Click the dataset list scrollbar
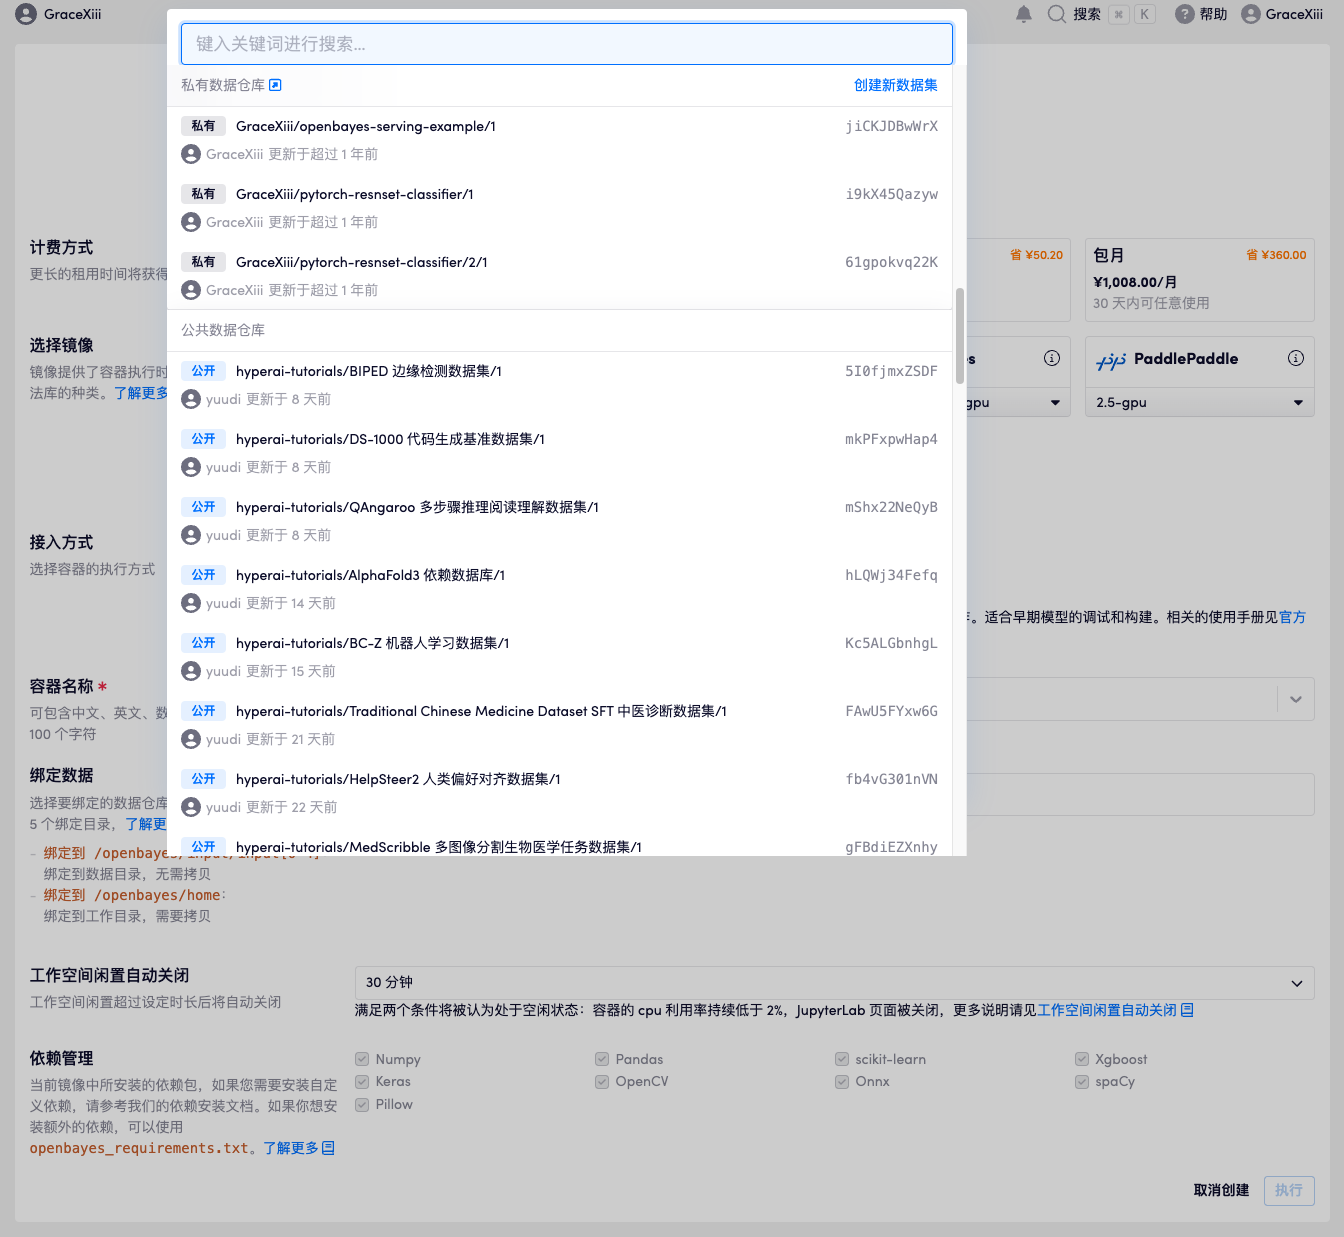1344x1237 pixels. (x=960, y=336)
